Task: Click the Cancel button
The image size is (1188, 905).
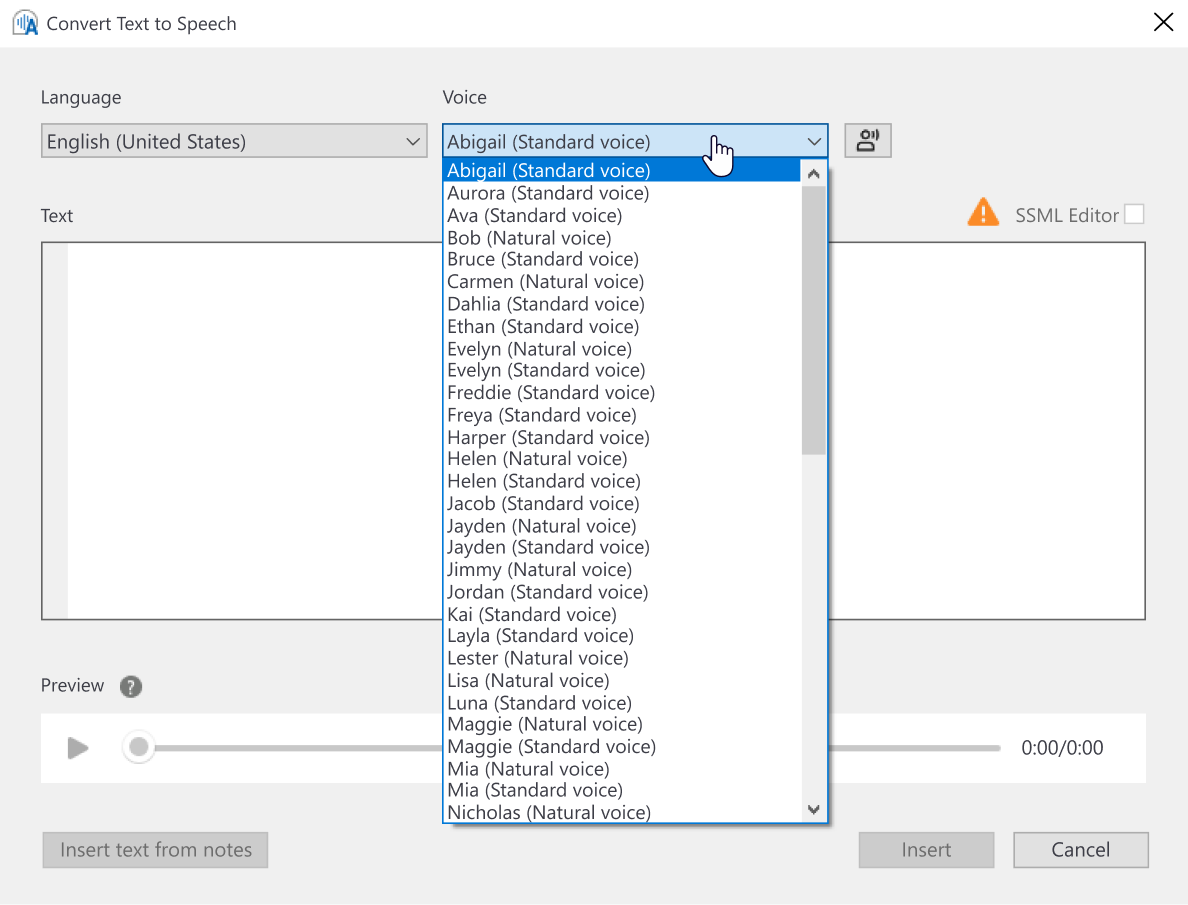Action: tap(1081, 849)
